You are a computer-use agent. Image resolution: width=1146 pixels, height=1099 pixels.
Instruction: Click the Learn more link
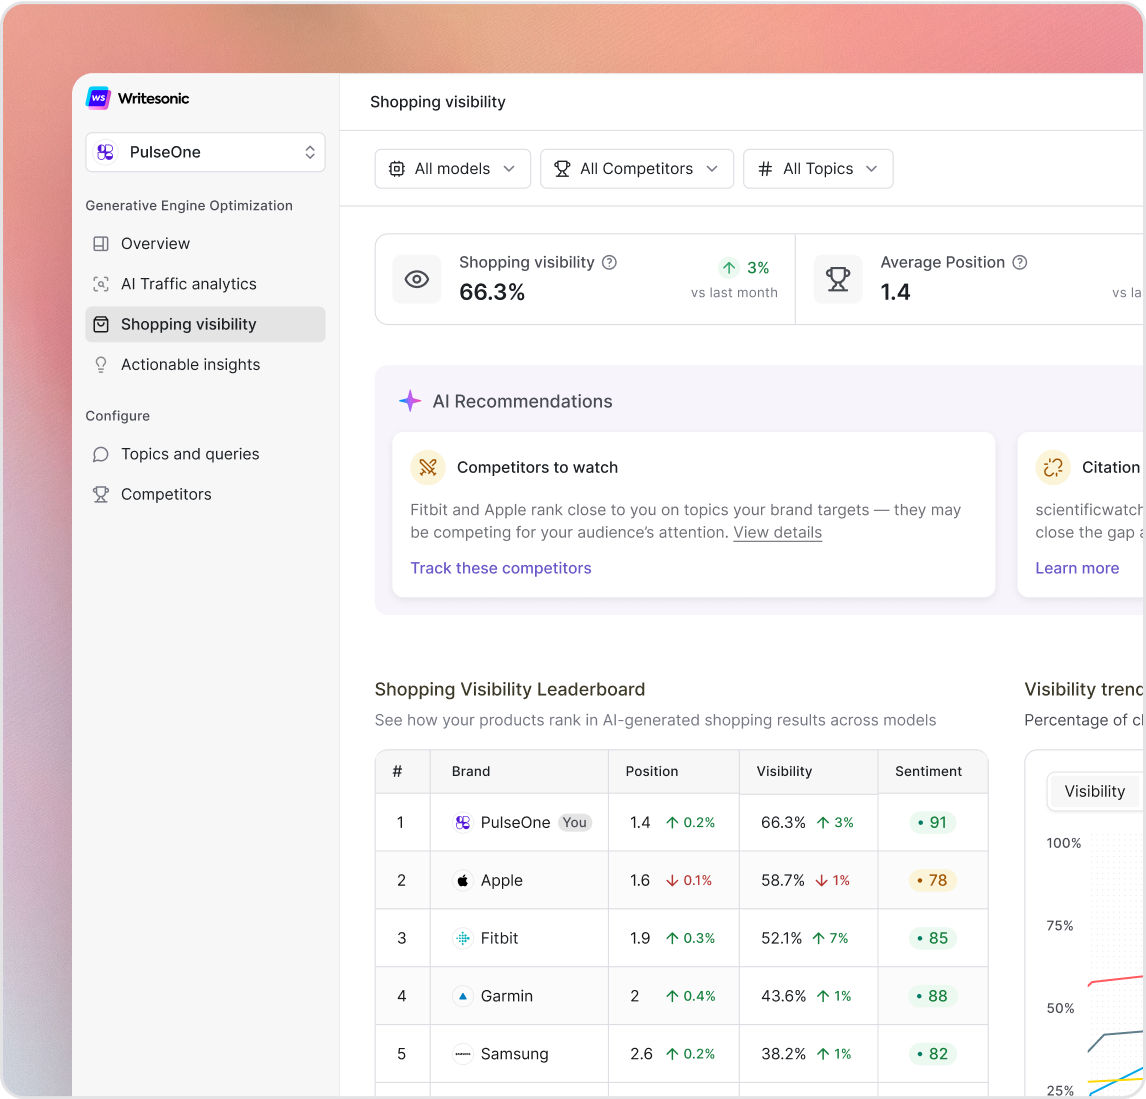point(1077,568)
